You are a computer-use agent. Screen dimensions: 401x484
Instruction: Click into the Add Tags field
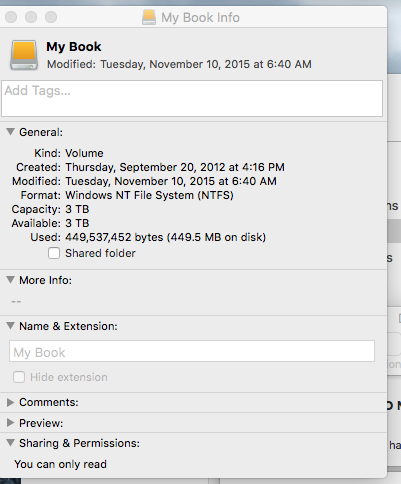click(x=192, y=98)
